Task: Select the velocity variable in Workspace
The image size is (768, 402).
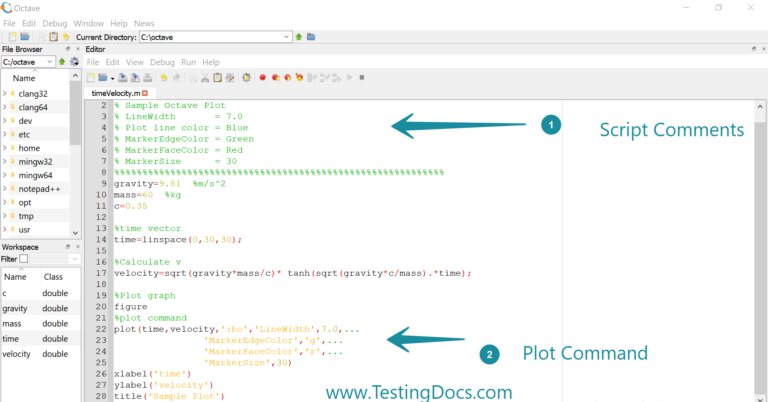Action: click(x=18, y=354)
